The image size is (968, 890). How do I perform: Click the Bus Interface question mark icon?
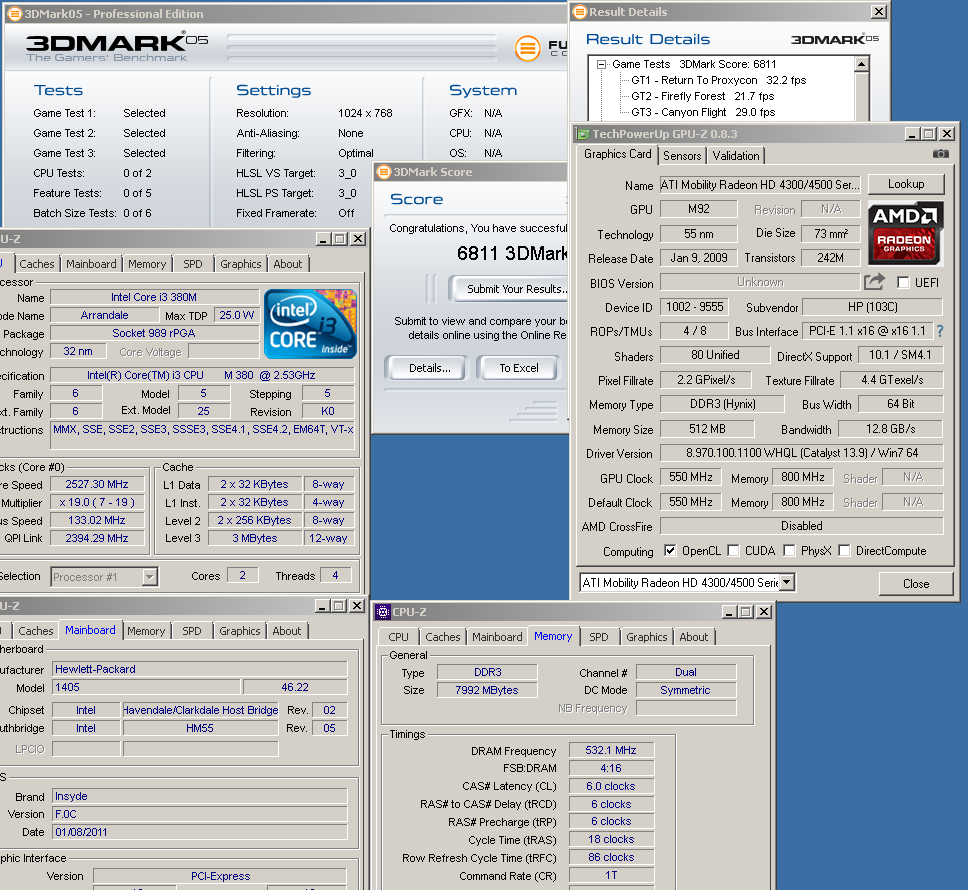click(x=940, y=331)
